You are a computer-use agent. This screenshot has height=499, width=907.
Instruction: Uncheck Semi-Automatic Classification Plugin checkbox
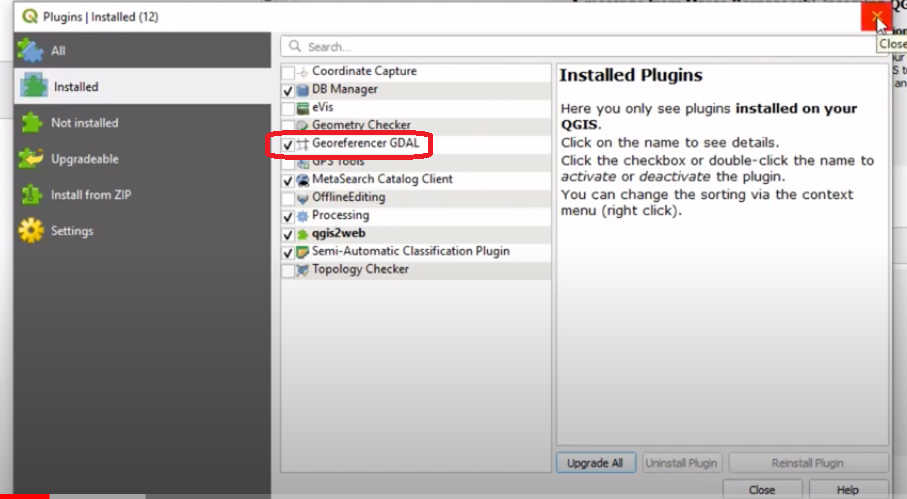[287, 252]
